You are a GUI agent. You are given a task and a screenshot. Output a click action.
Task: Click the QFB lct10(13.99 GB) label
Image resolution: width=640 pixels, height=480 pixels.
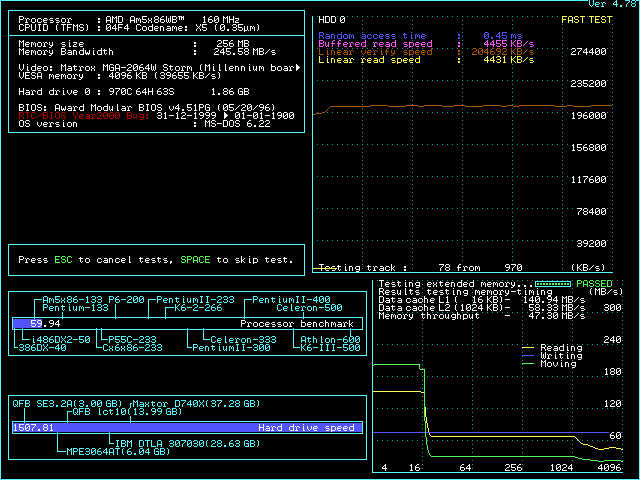pos(127,412)
